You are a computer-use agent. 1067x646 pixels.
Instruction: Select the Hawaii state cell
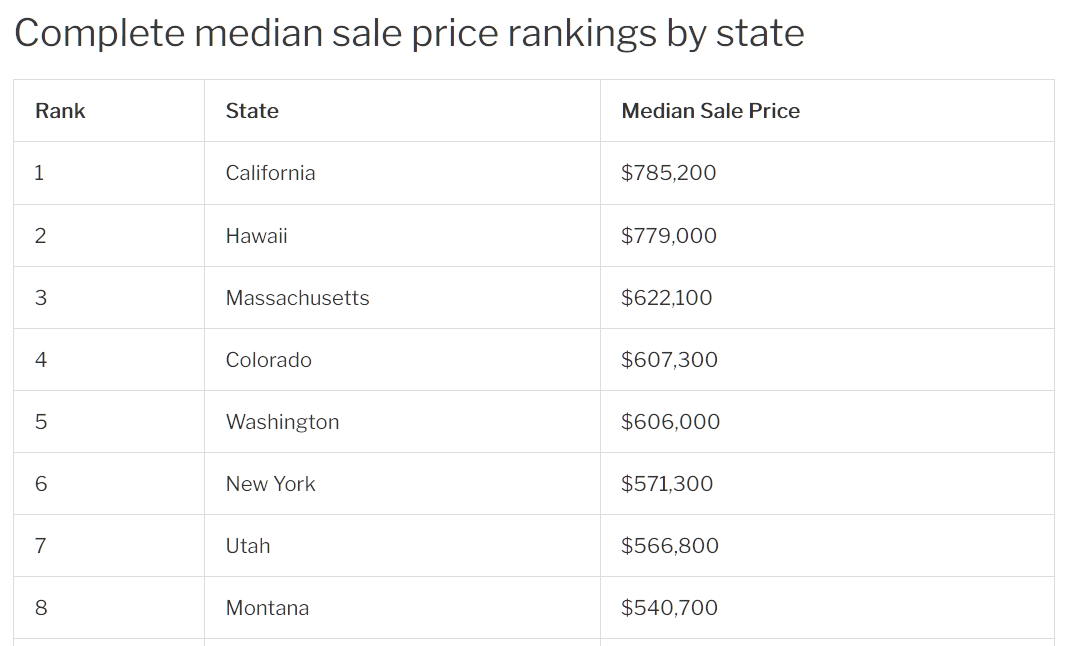(256, 236)
